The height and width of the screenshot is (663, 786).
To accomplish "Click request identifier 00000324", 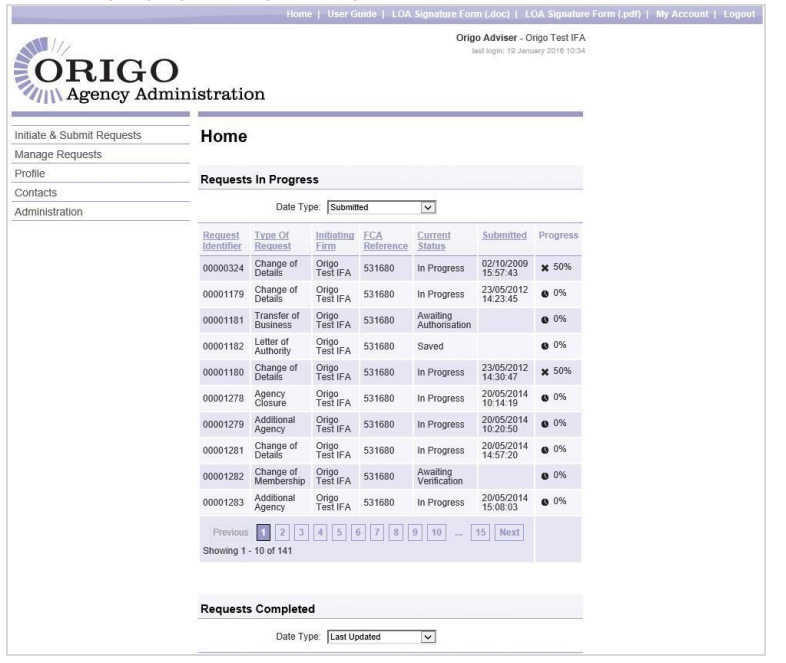I will pos(223,268).
